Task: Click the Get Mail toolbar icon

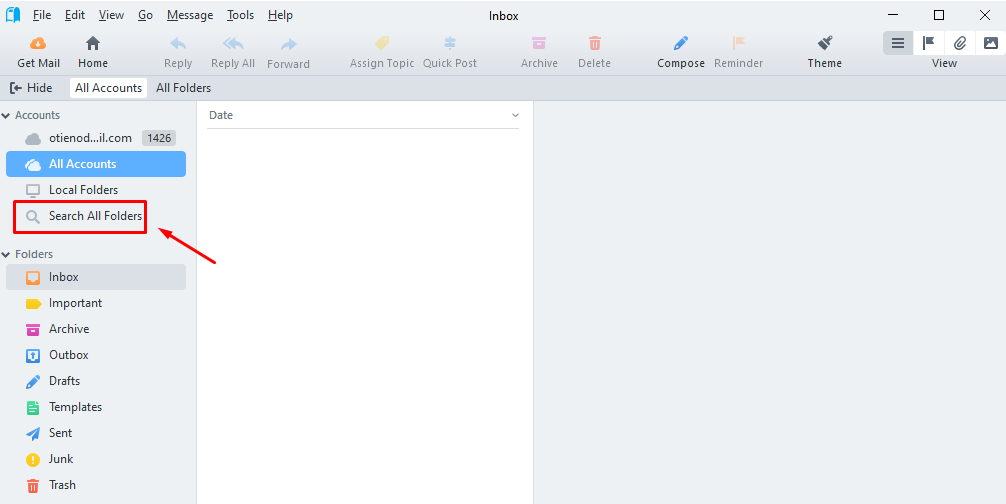Action: tap(38, 44)
